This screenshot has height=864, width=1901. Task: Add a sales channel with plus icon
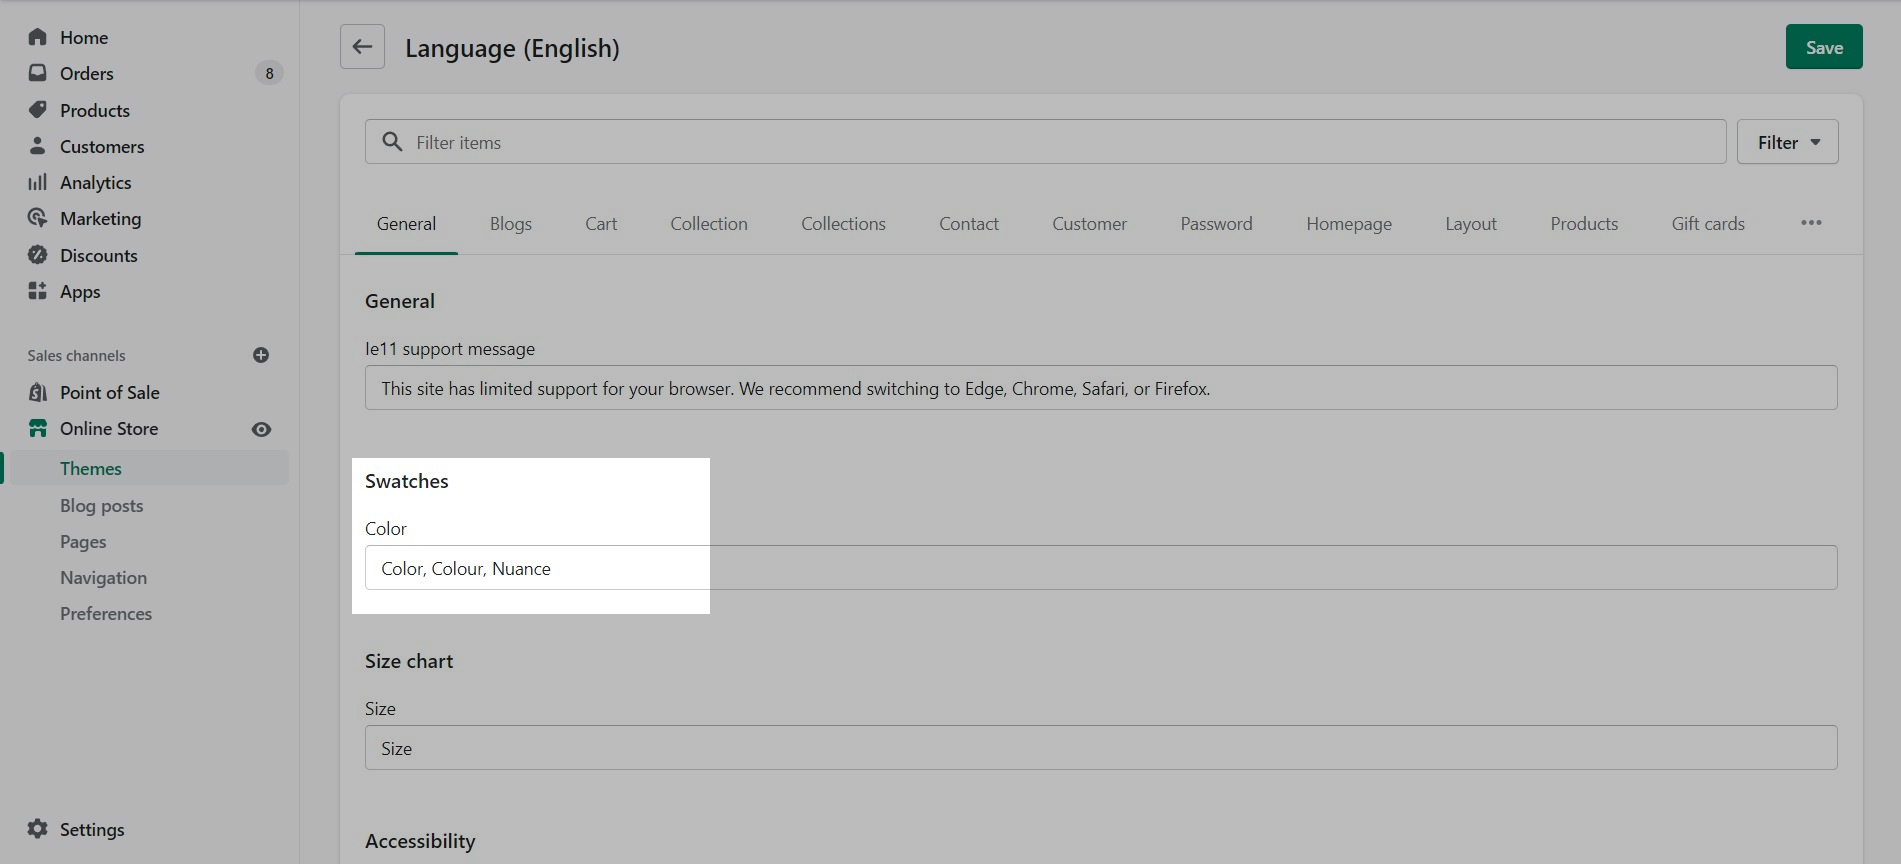[261, 355]
